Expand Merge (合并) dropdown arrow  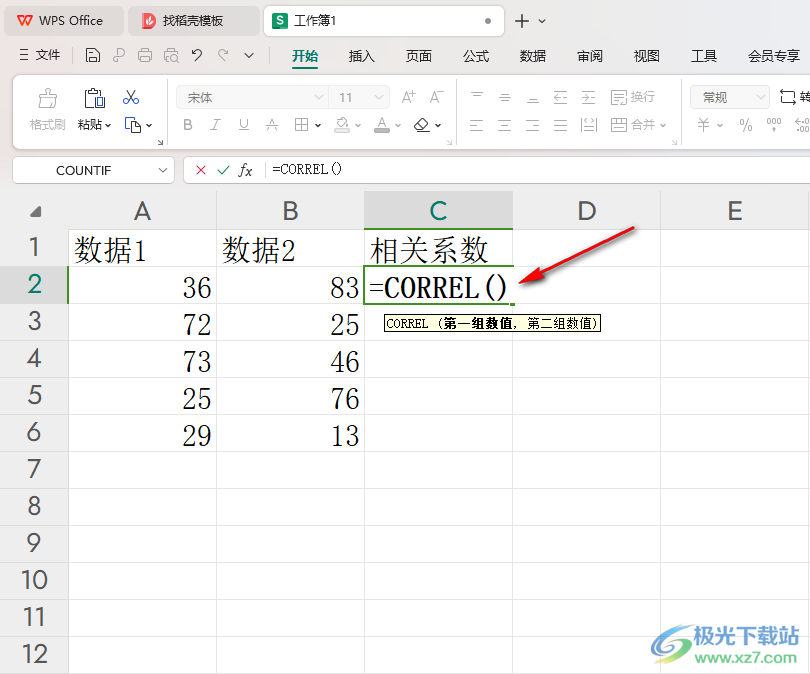tap(663, 125)
